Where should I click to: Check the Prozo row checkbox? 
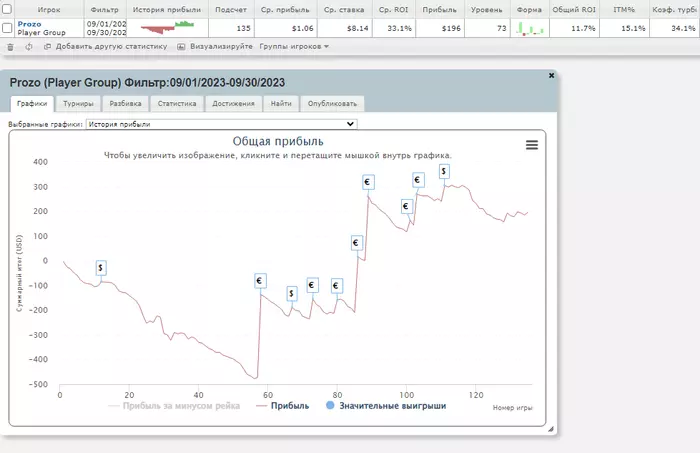coord(7,28)
